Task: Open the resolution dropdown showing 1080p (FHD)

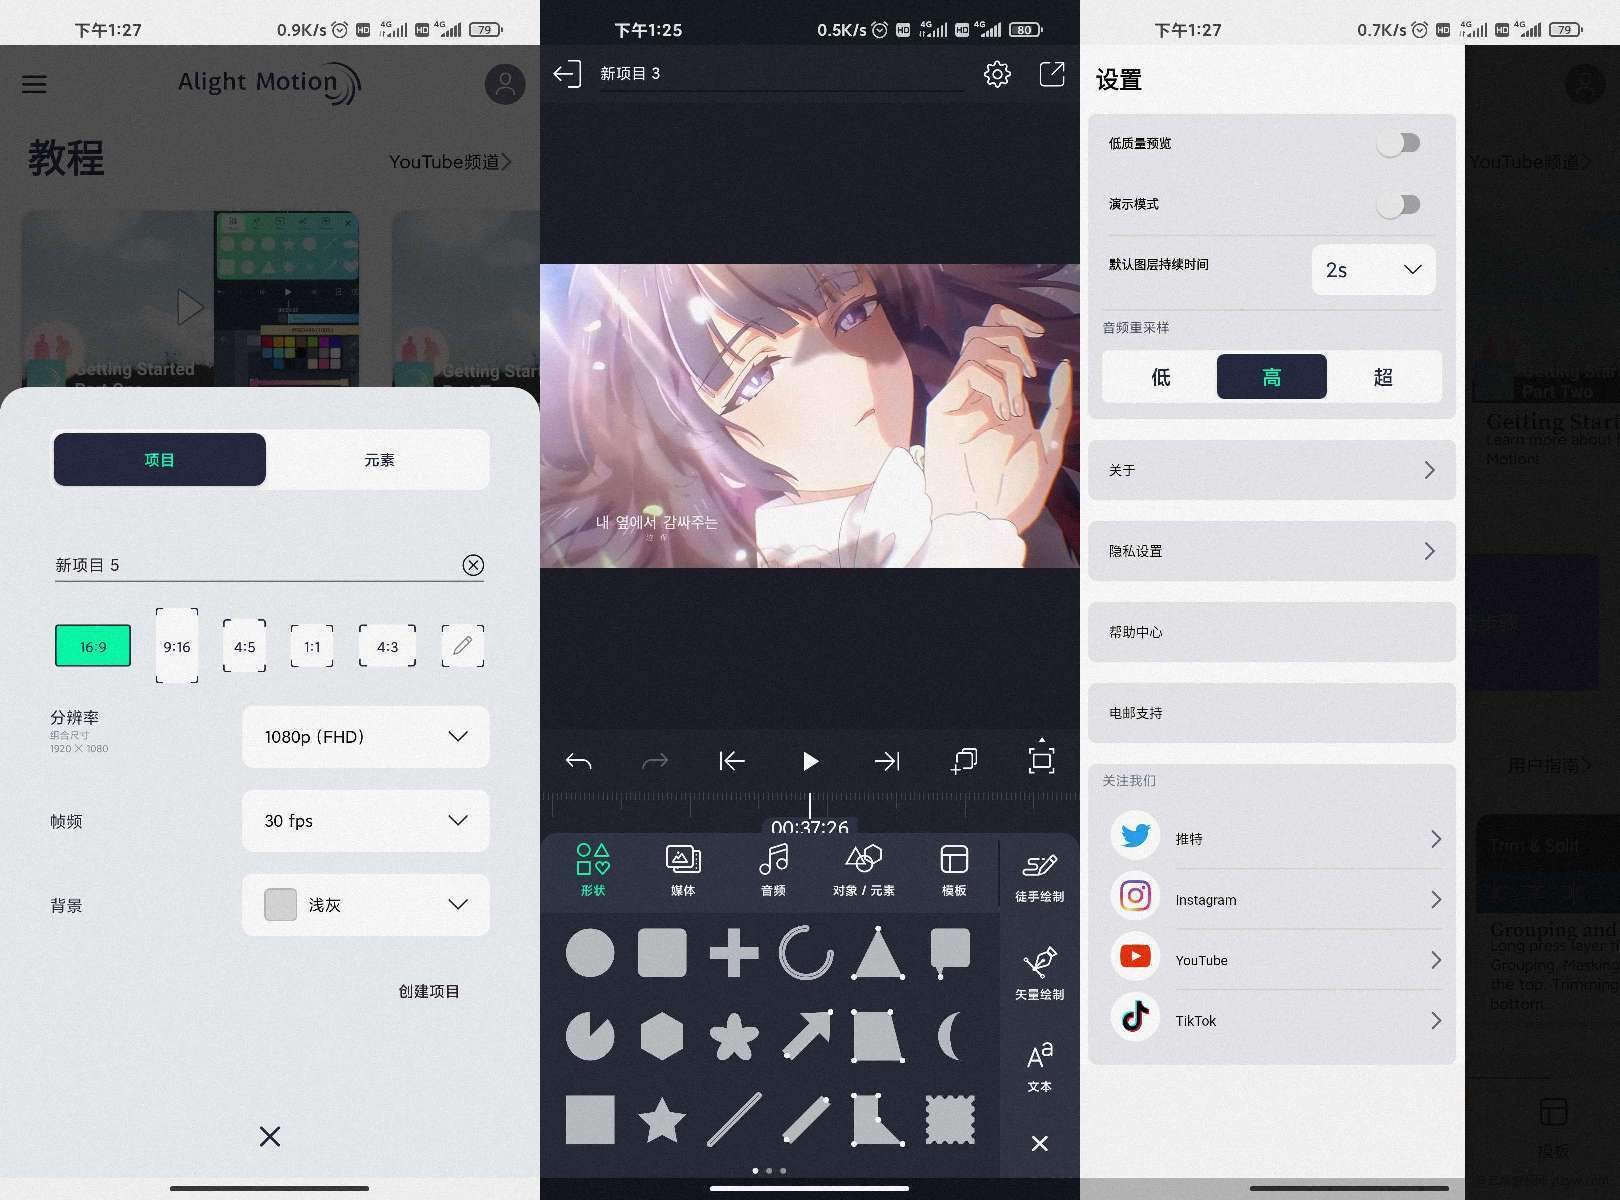Action: click(366, 737)
